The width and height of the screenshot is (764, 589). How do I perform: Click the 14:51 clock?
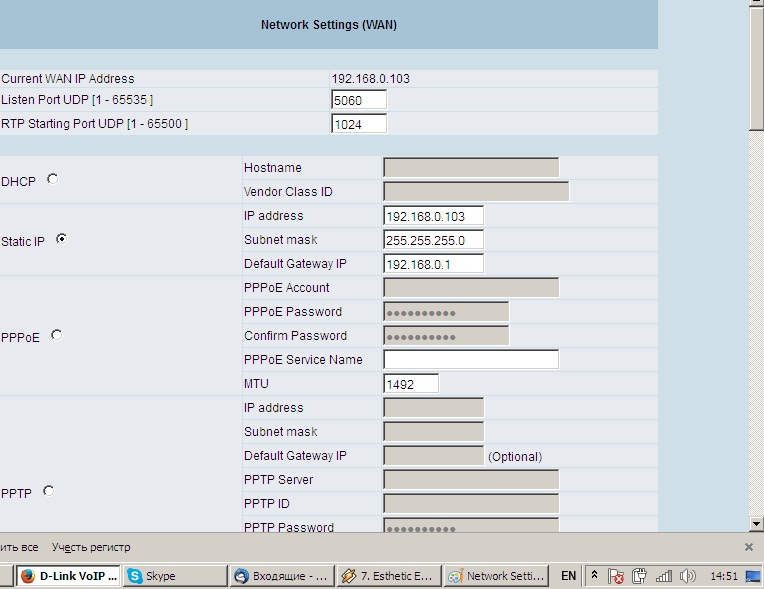[x=724, y=576]
